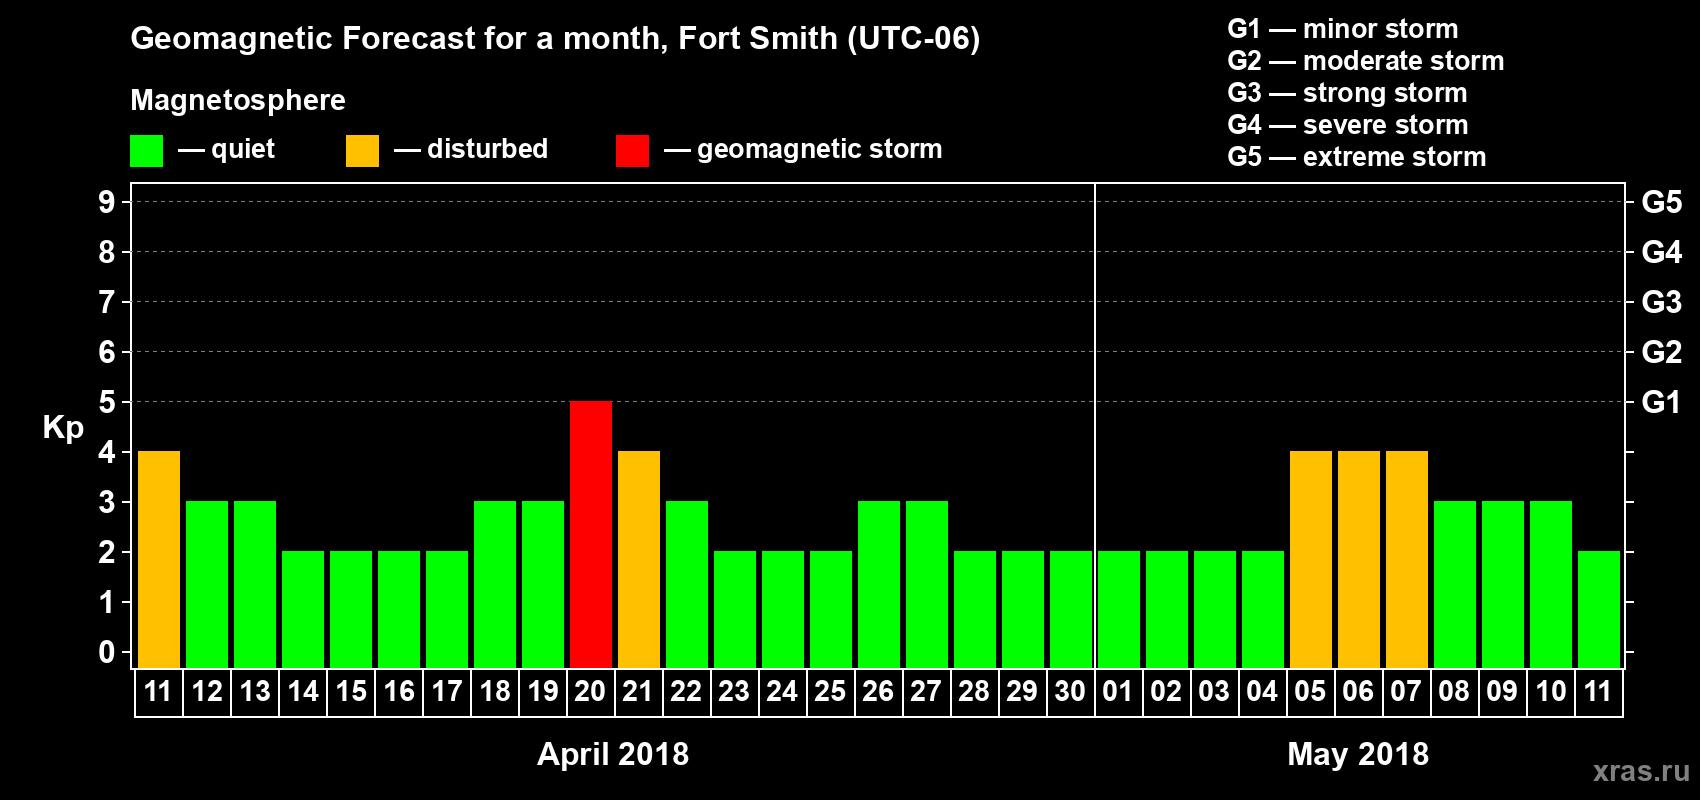Viewport: 1700px width, 800px height.
Task: Click the Kp axis title
Action: click(63, 428)
